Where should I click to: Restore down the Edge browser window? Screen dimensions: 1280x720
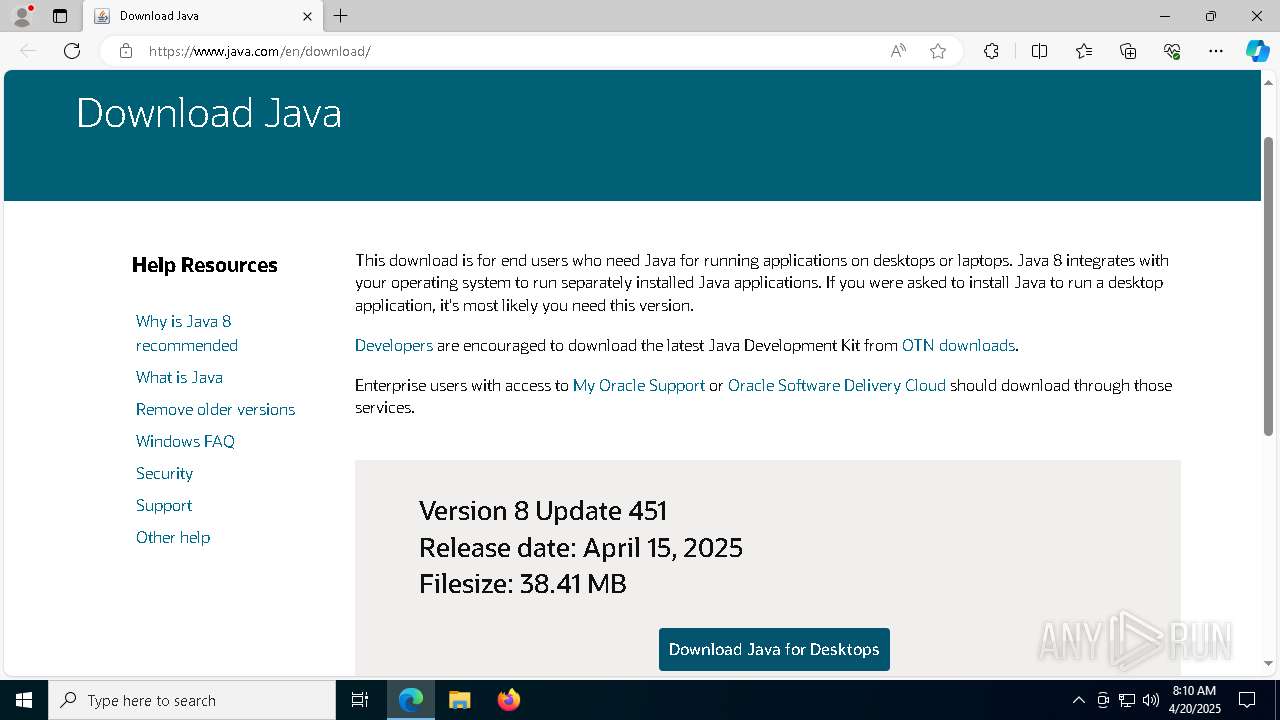coord(1211,16)
